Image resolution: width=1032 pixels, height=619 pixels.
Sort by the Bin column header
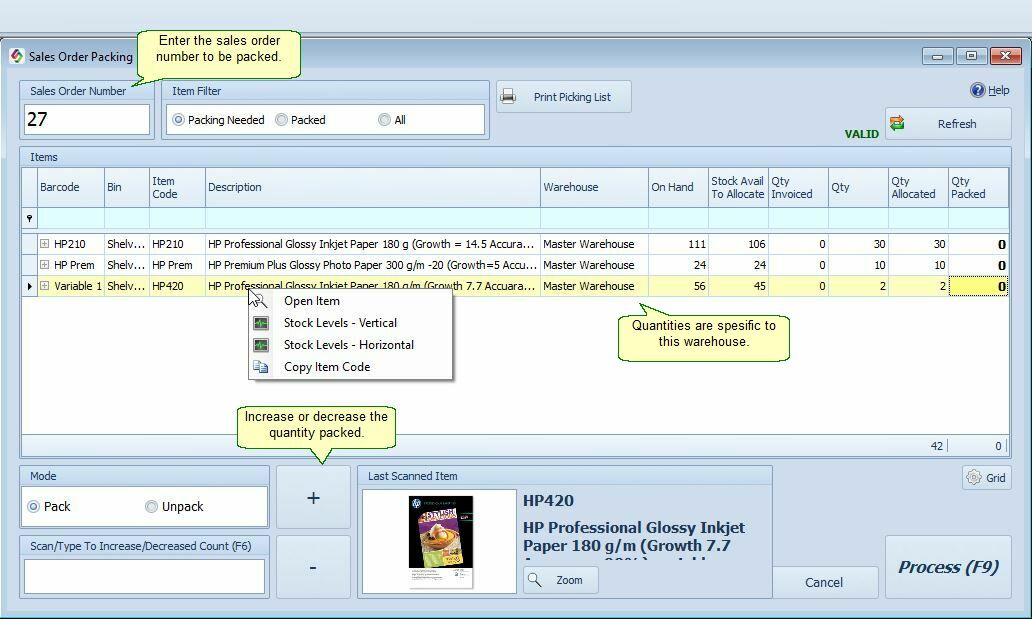click(127, 188)
